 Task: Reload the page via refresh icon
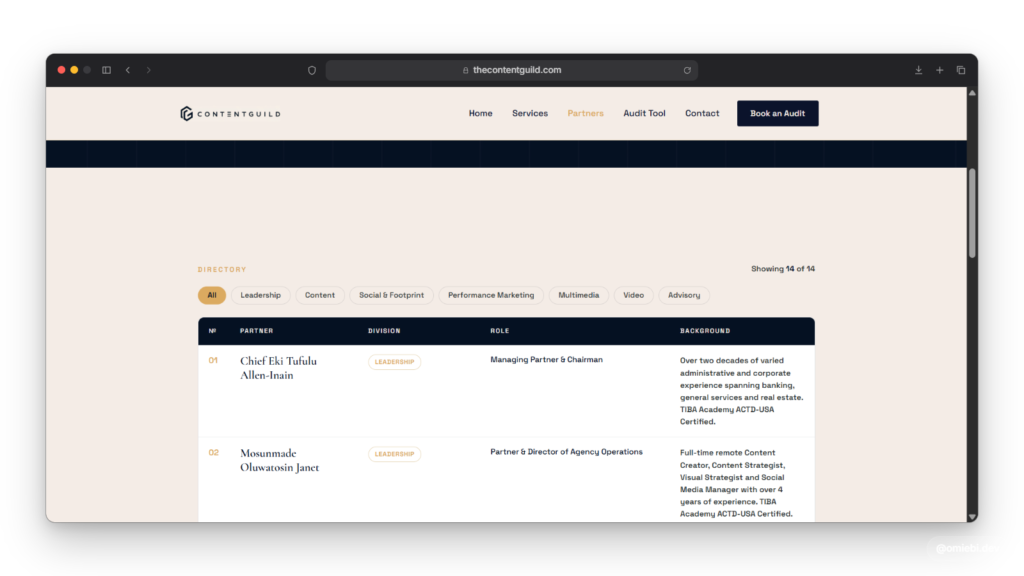[x=687, y=70]
